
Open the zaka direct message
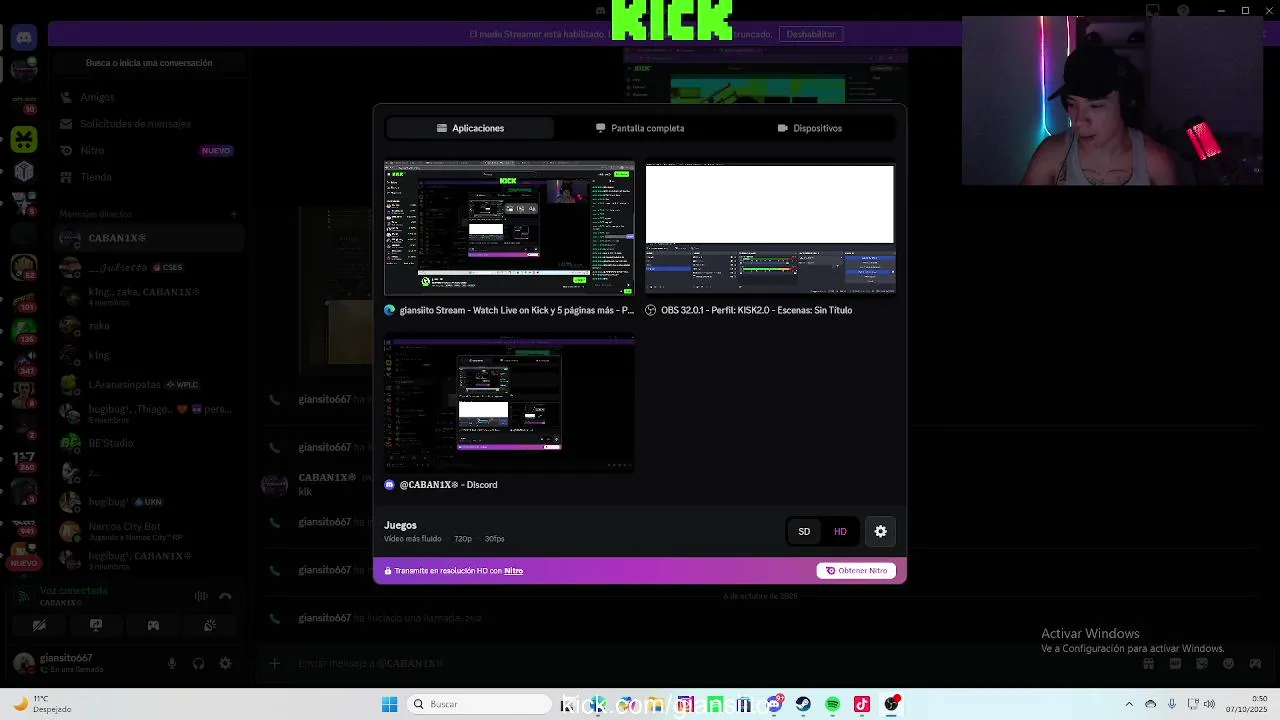click(148, 326)
